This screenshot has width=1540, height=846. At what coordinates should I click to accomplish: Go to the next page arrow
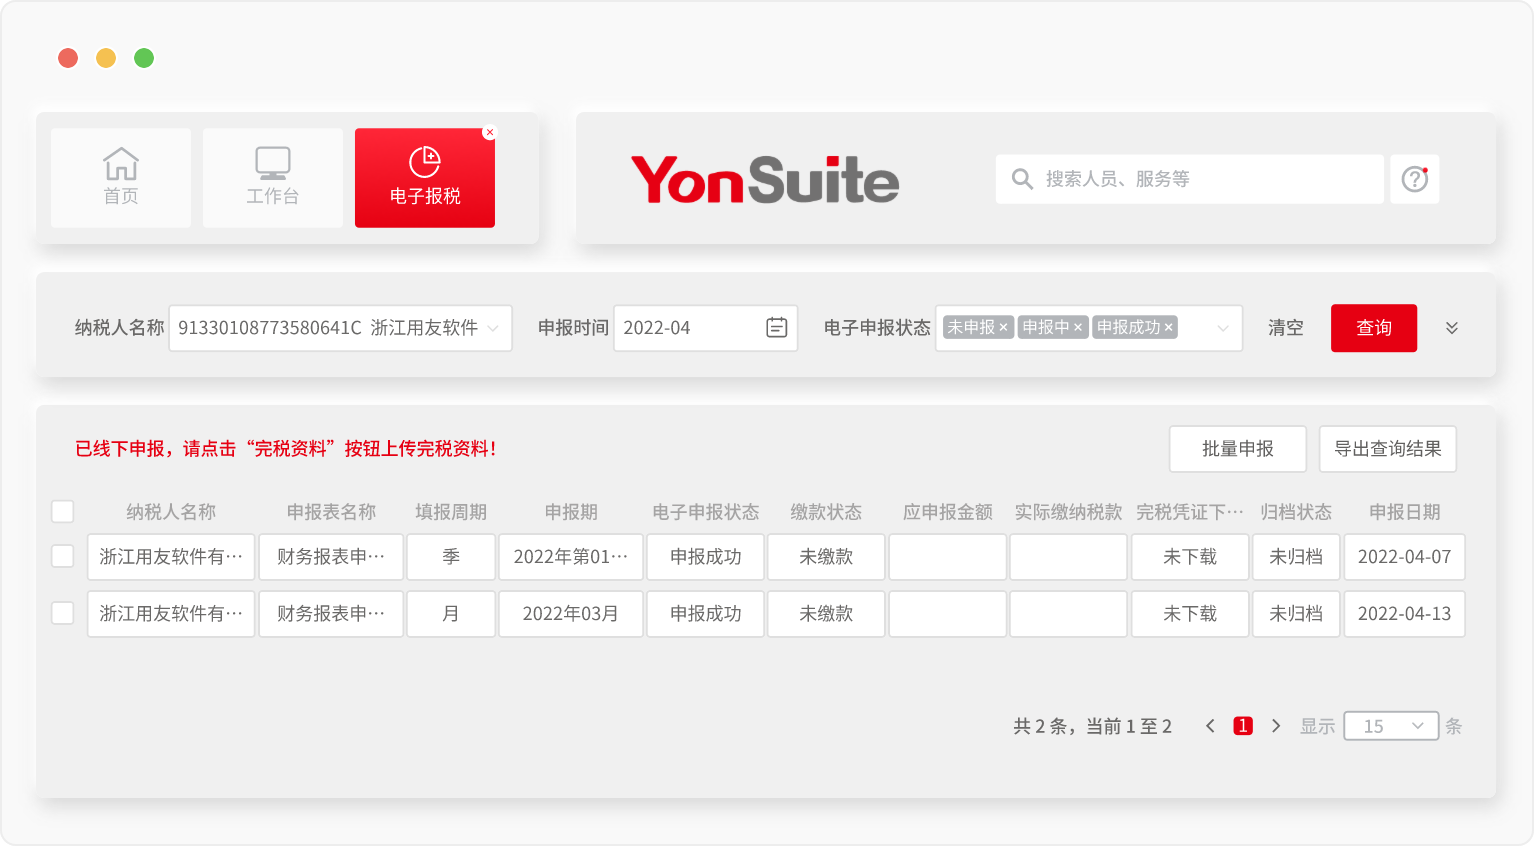pyautogui.click(x=1276, y=726)
